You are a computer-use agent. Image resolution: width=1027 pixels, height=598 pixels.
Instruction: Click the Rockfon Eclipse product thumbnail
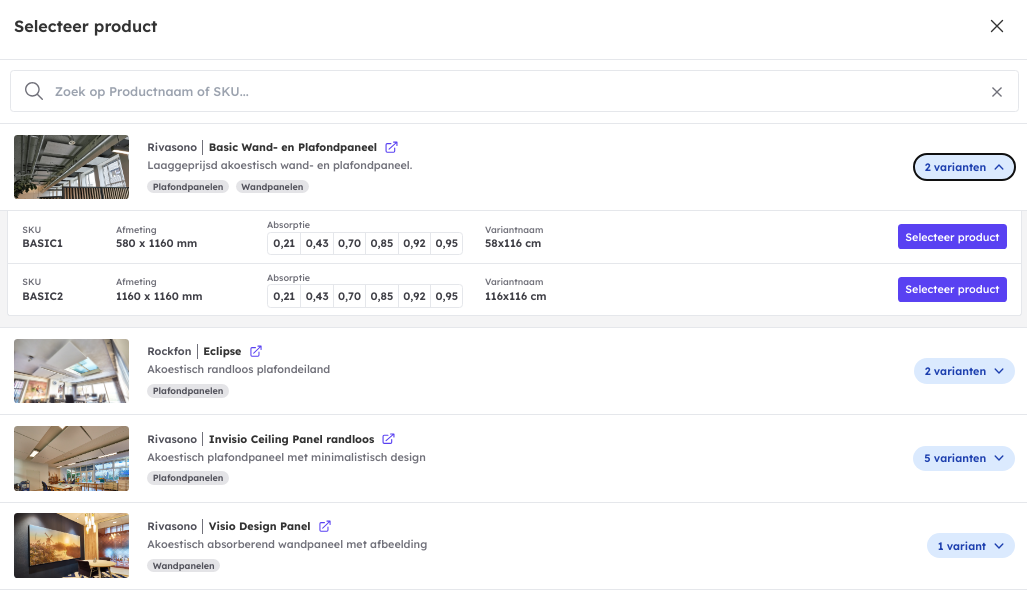point(71,371)
